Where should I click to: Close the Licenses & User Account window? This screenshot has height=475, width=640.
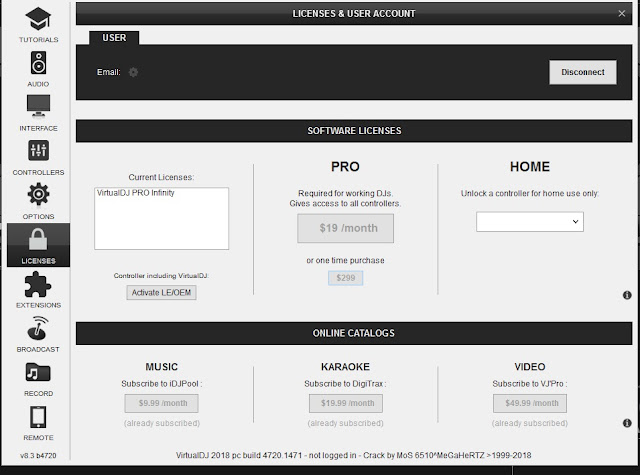[622, 13]
